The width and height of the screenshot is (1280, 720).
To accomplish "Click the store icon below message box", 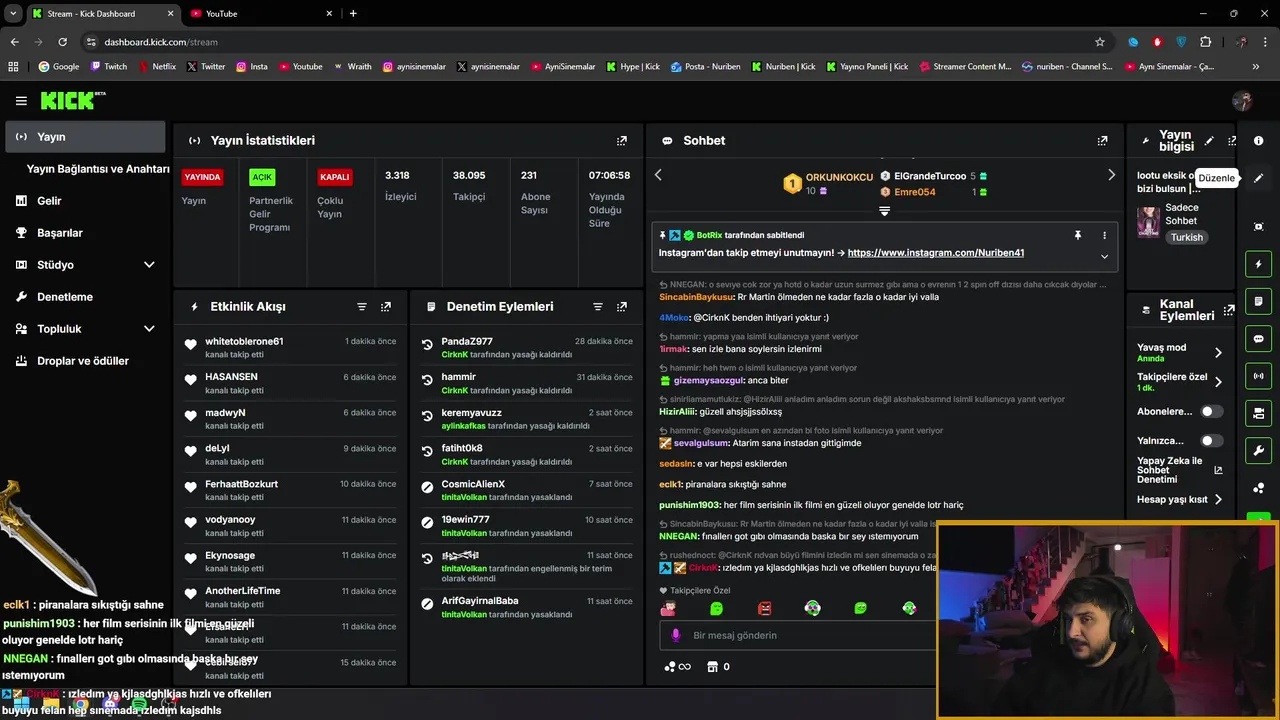I will coord(712,667).
